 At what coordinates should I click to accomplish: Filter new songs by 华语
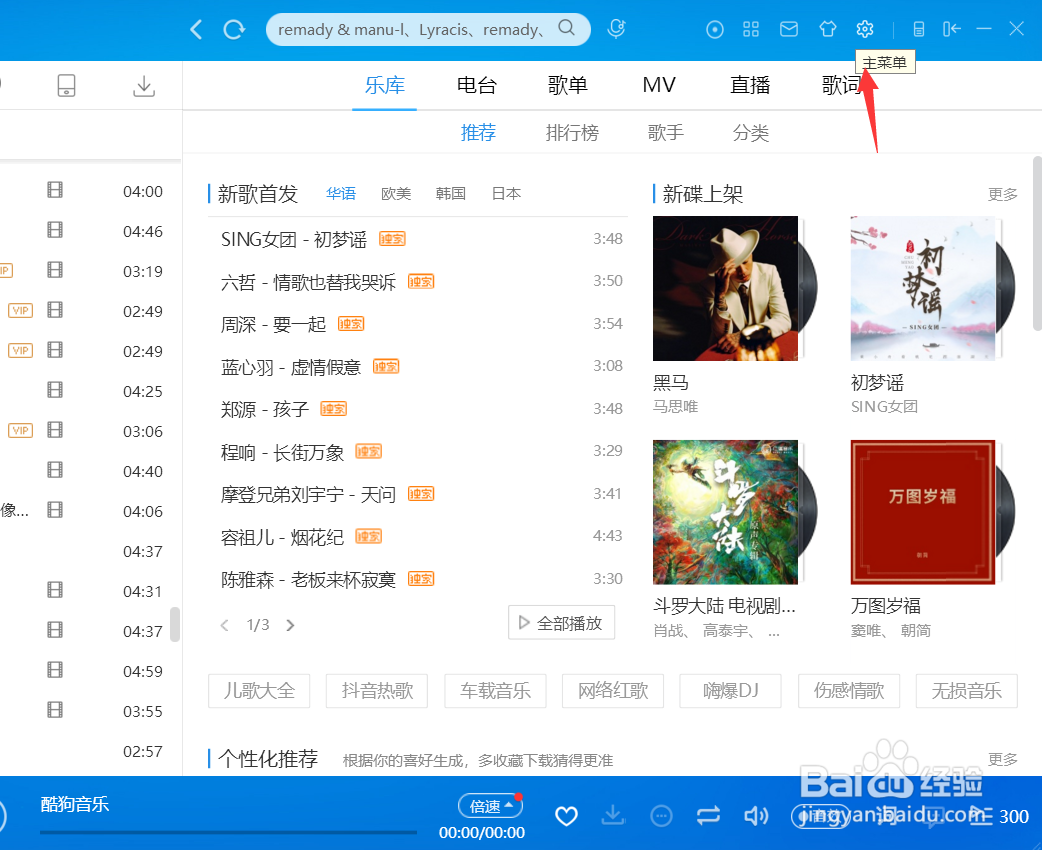point(341,193)
